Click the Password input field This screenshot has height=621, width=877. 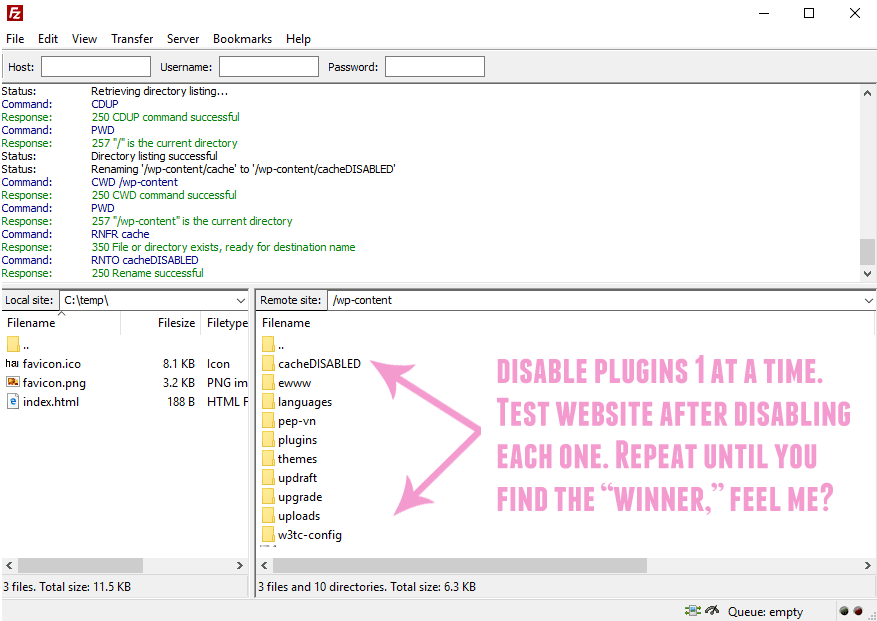click(435, 67)
